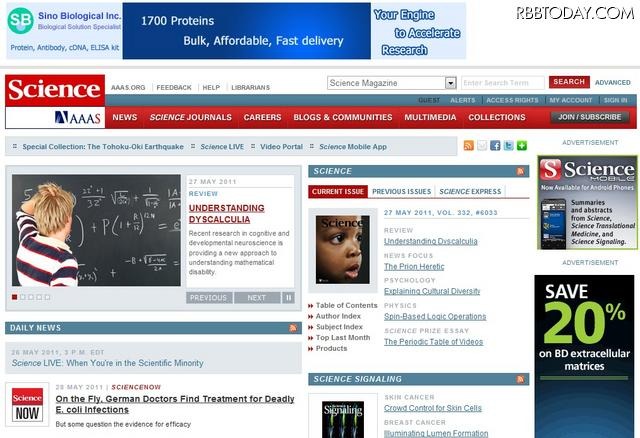This screenshot has width=640, height=438.
Task: Open the AAAS.ORG link
Action: pos(128,87)
